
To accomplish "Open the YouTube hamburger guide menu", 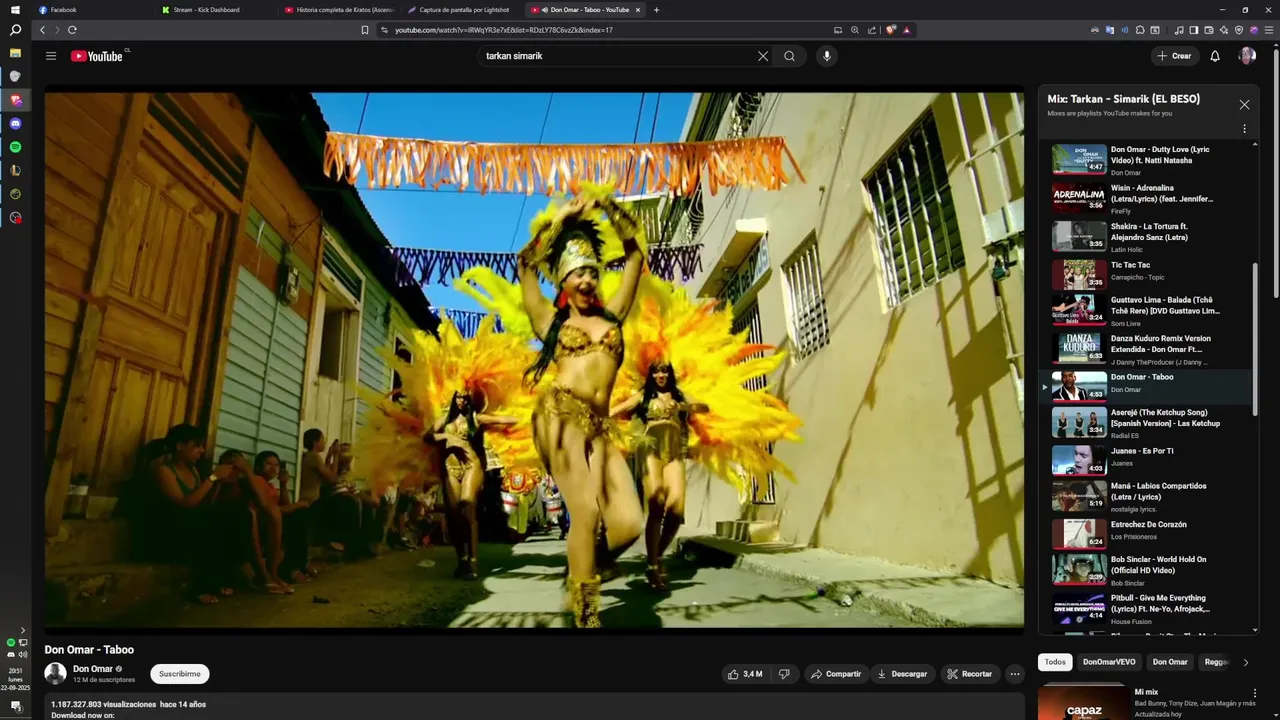I will point(51,56).
